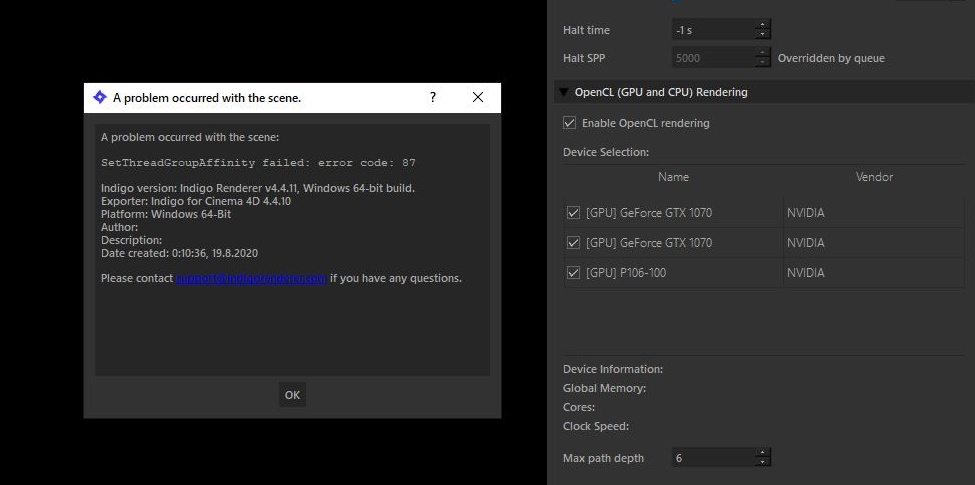The width and height of the screenshot is (975, 485).
Task: Click the help question mark button
Action: [433, 98]
